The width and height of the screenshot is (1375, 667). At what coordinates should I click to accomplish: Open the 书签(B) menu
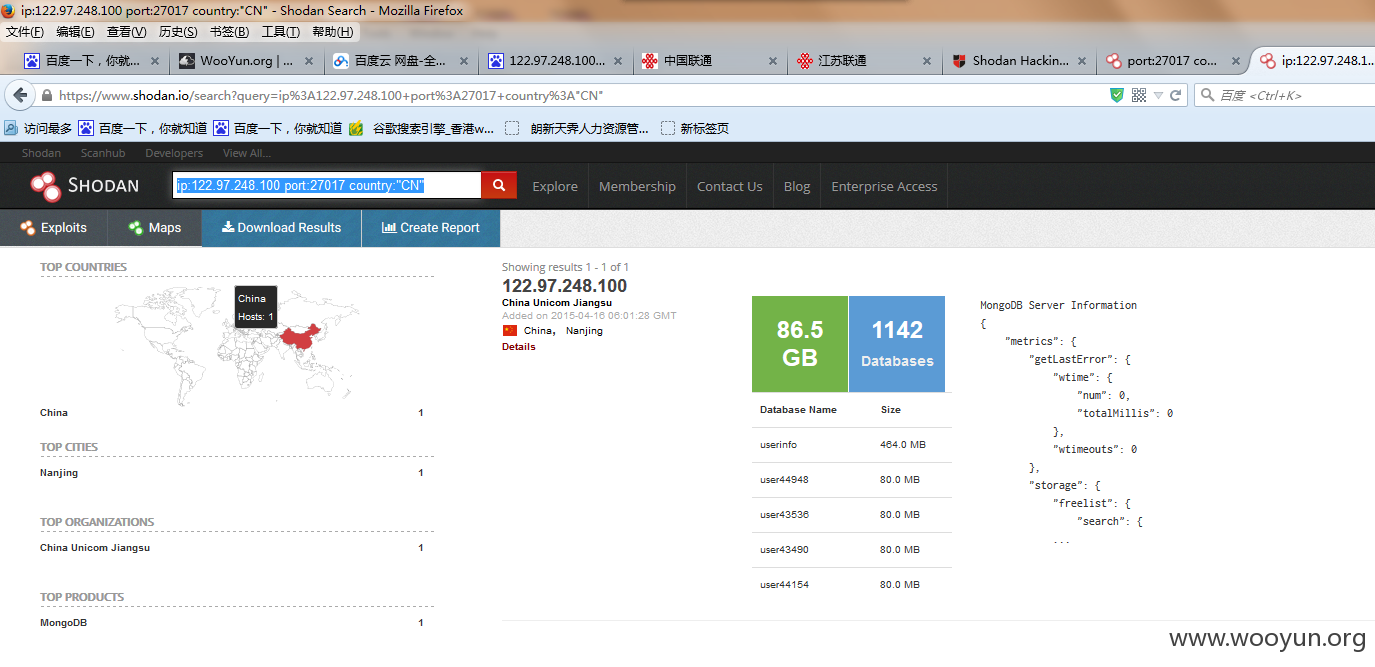[230, 32]
